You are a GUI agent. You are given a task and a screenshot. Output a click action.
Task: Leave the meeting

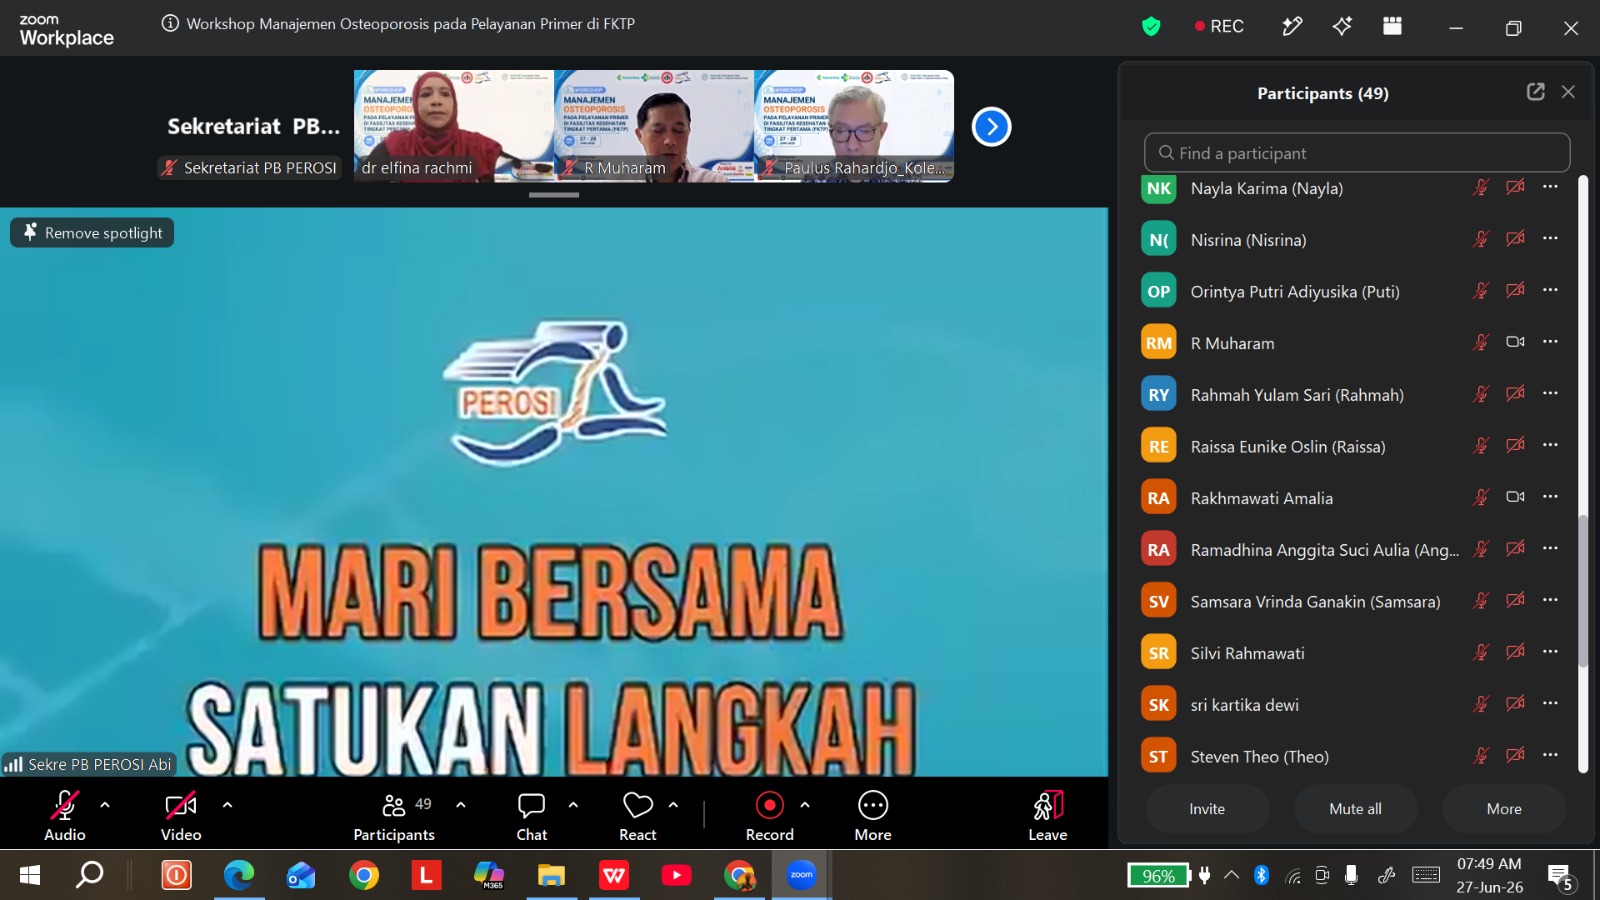[1048, 815]
